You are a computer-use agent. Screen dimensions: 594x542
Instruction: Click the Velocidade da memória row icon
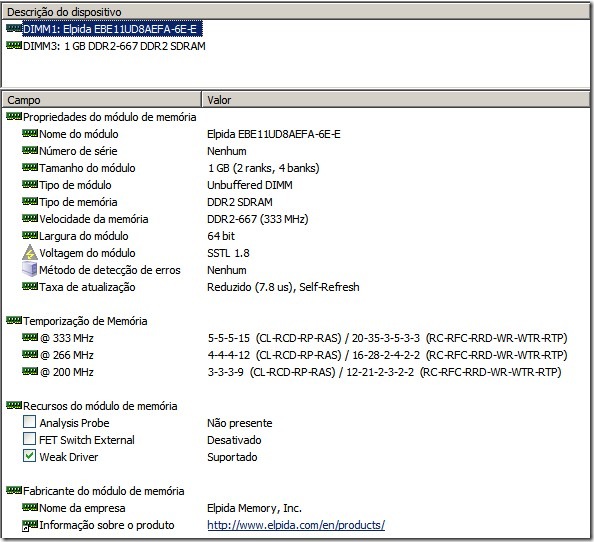(x=30, y=219)
